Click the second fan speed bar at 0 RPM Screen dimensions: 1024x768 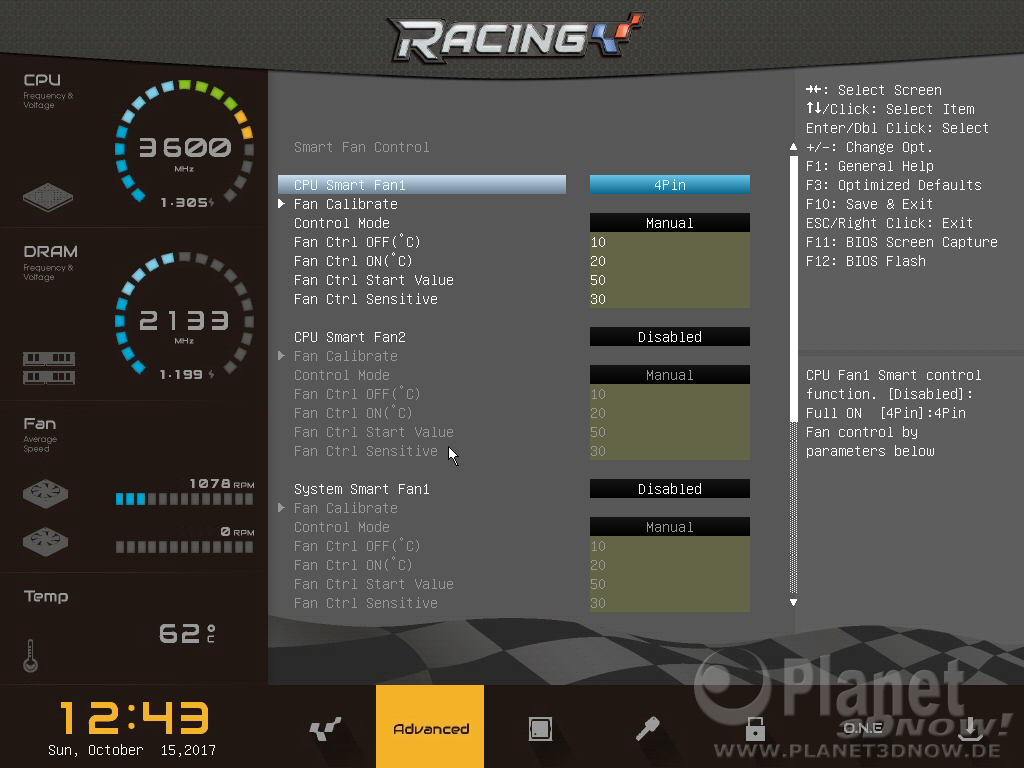point(184,547)
